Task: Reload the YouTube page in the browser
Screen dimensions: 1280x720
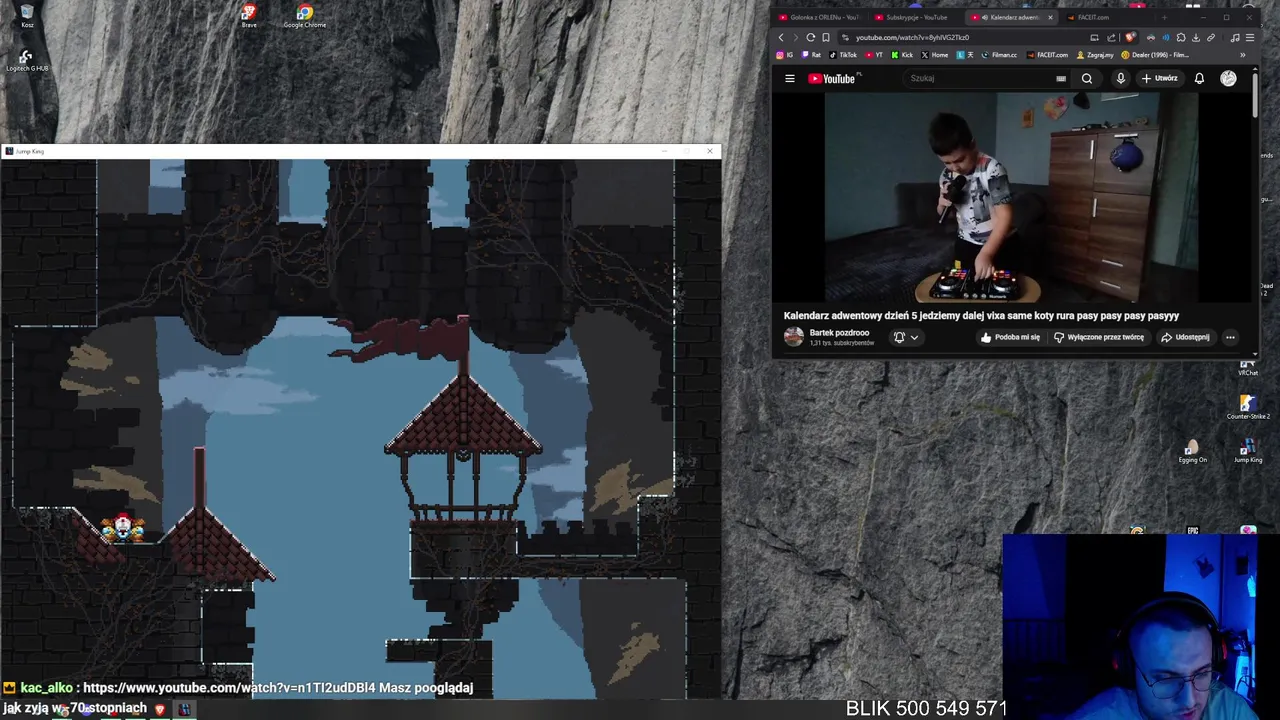Action: pyautogui.click(x=811, y=38)
